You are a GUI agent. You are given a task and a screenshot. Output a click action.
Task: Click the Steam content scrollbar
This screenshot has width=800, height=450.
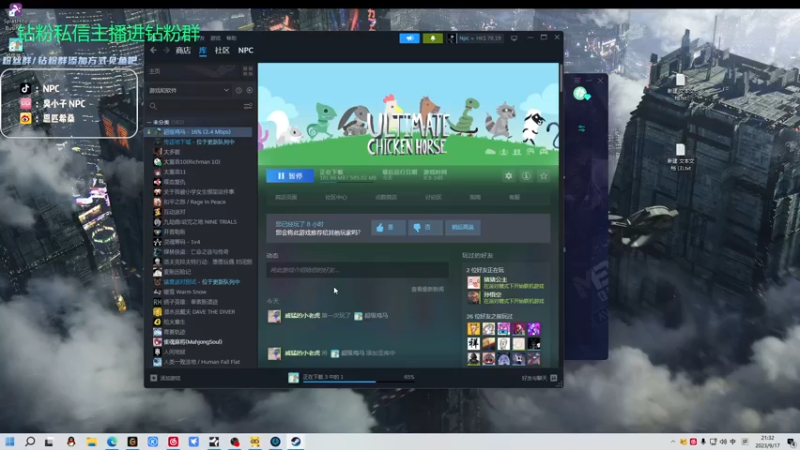click(x=561, y=77)
